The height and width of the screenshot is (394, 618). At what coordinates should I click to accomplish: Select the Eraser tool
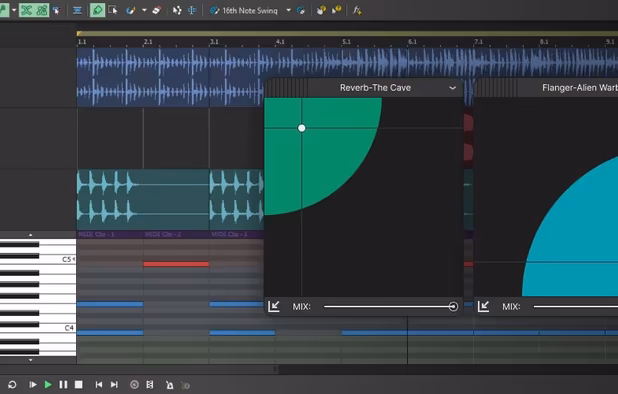[x=156, y=10]
